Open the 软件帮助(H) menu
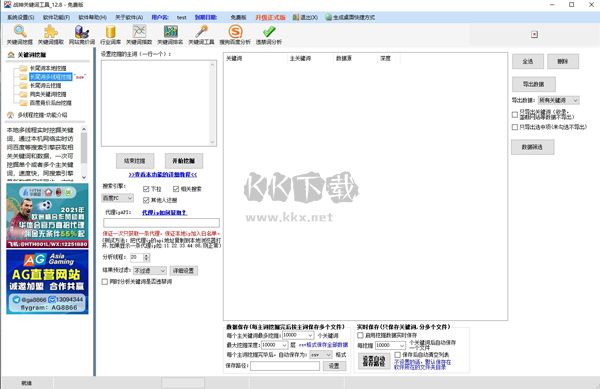Image resolution: width=600 pixels, height=389 pixels. [92, 17]
